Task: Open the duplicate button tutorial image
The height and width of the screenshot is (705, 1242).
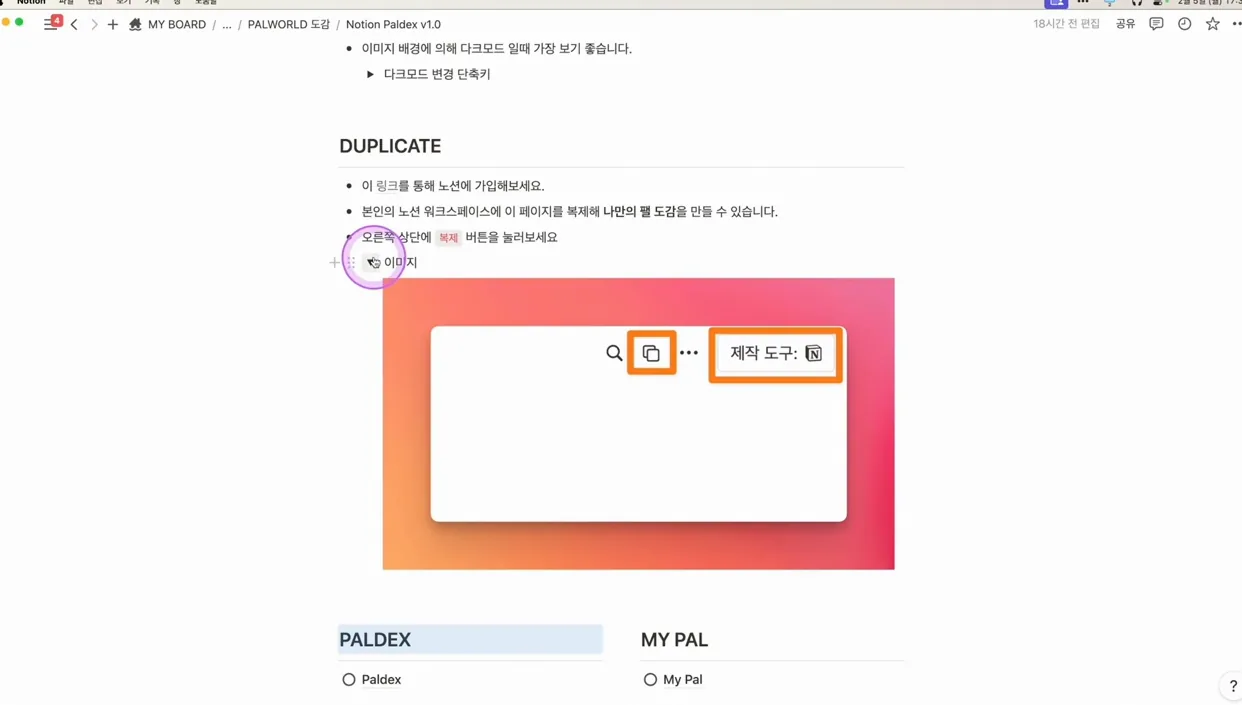Action: pos(638,424)
